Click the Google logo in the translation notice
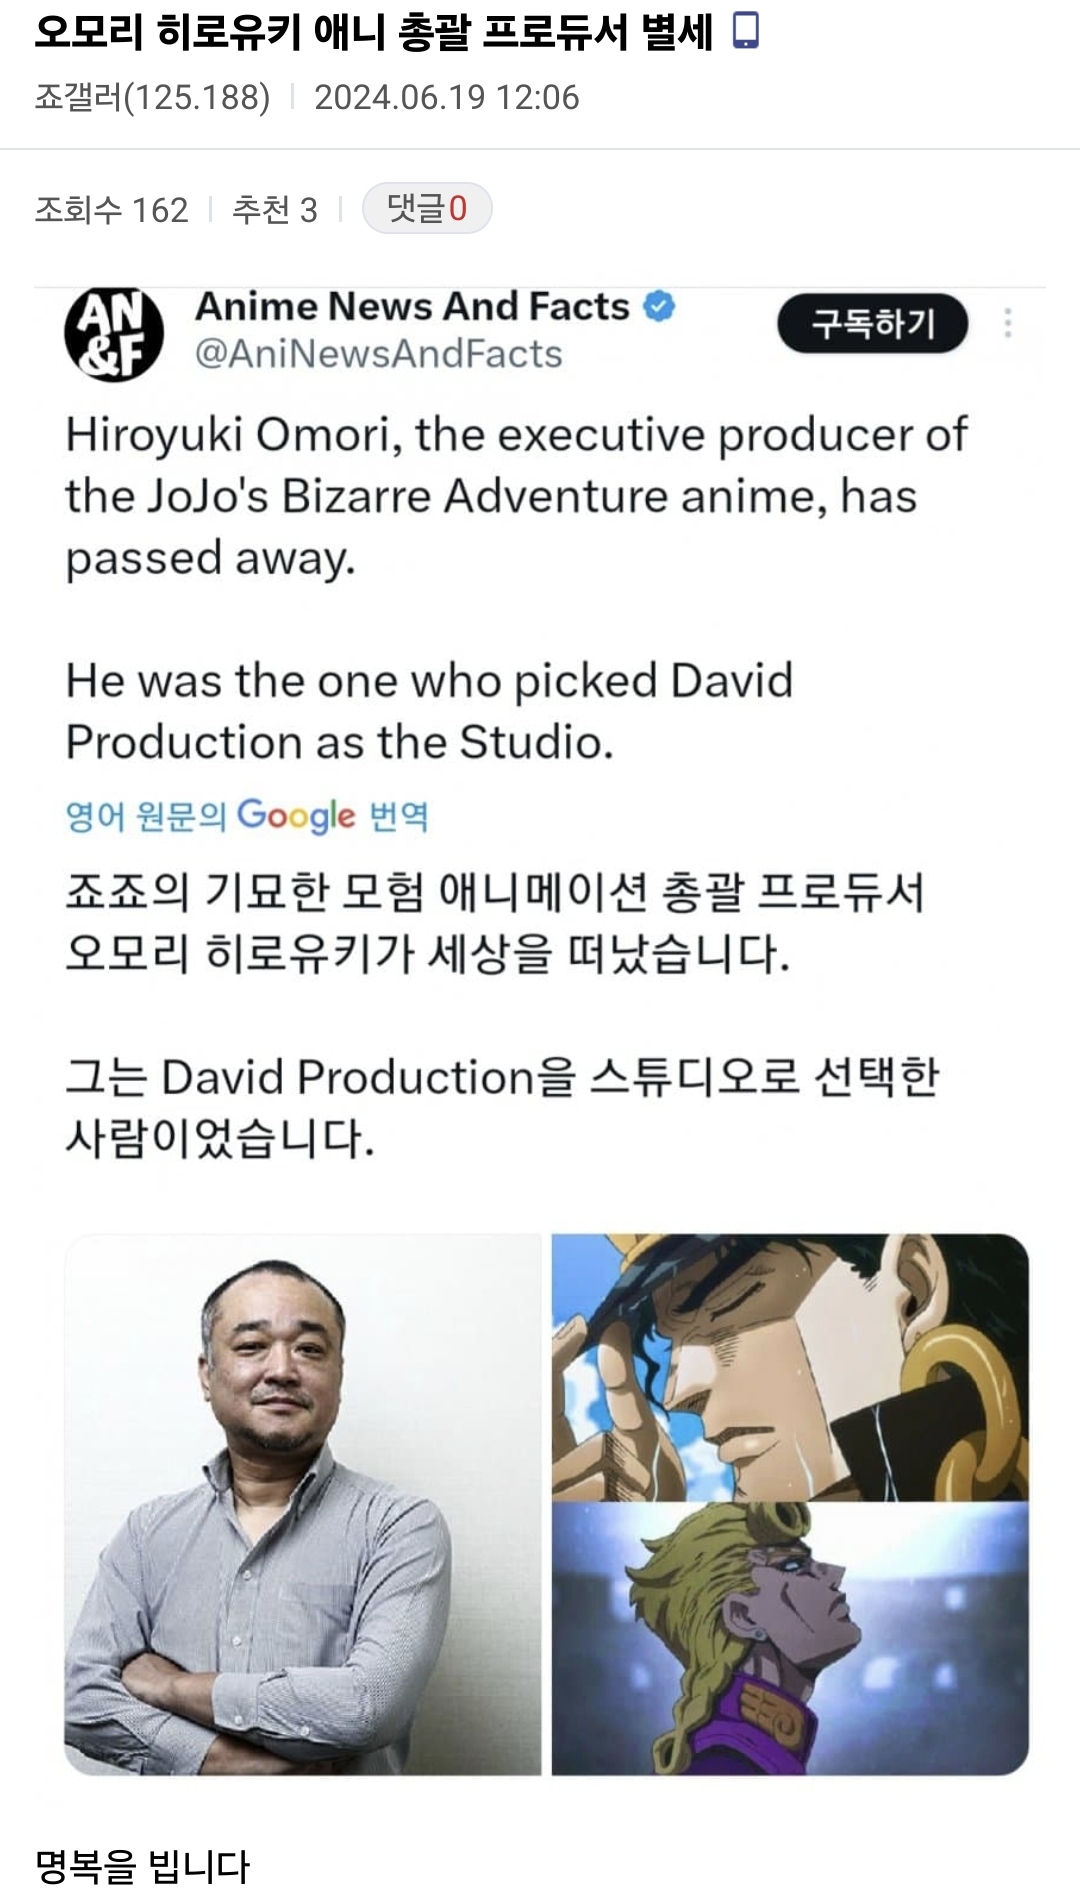 (296, 816)
